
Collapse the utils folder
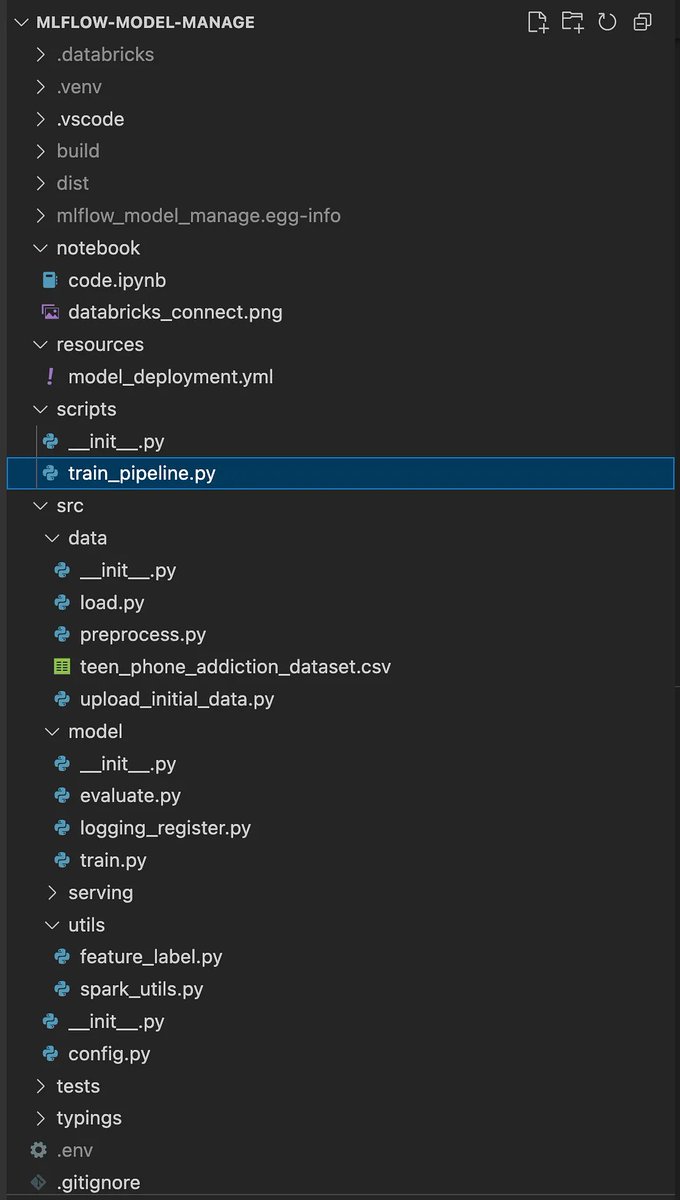point(52,925)
